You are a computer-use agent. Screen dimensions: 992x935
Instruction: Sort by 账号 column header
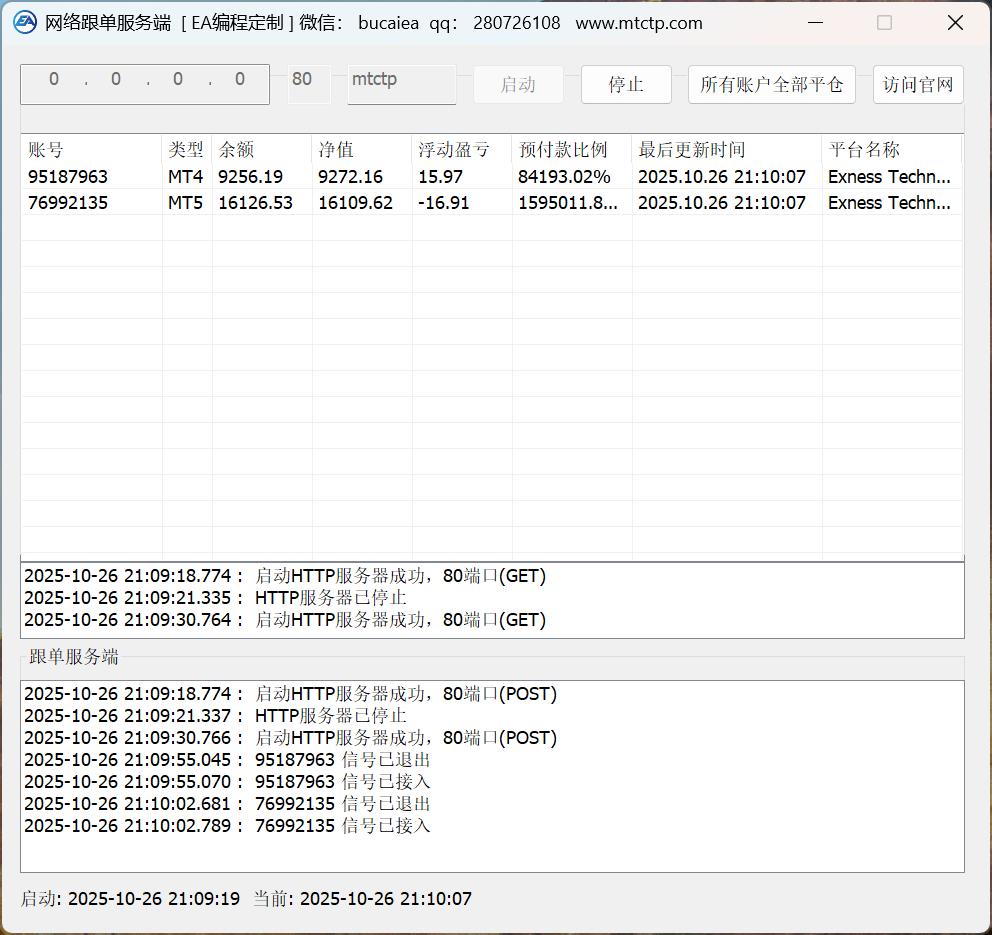click(x=90, y=150)
